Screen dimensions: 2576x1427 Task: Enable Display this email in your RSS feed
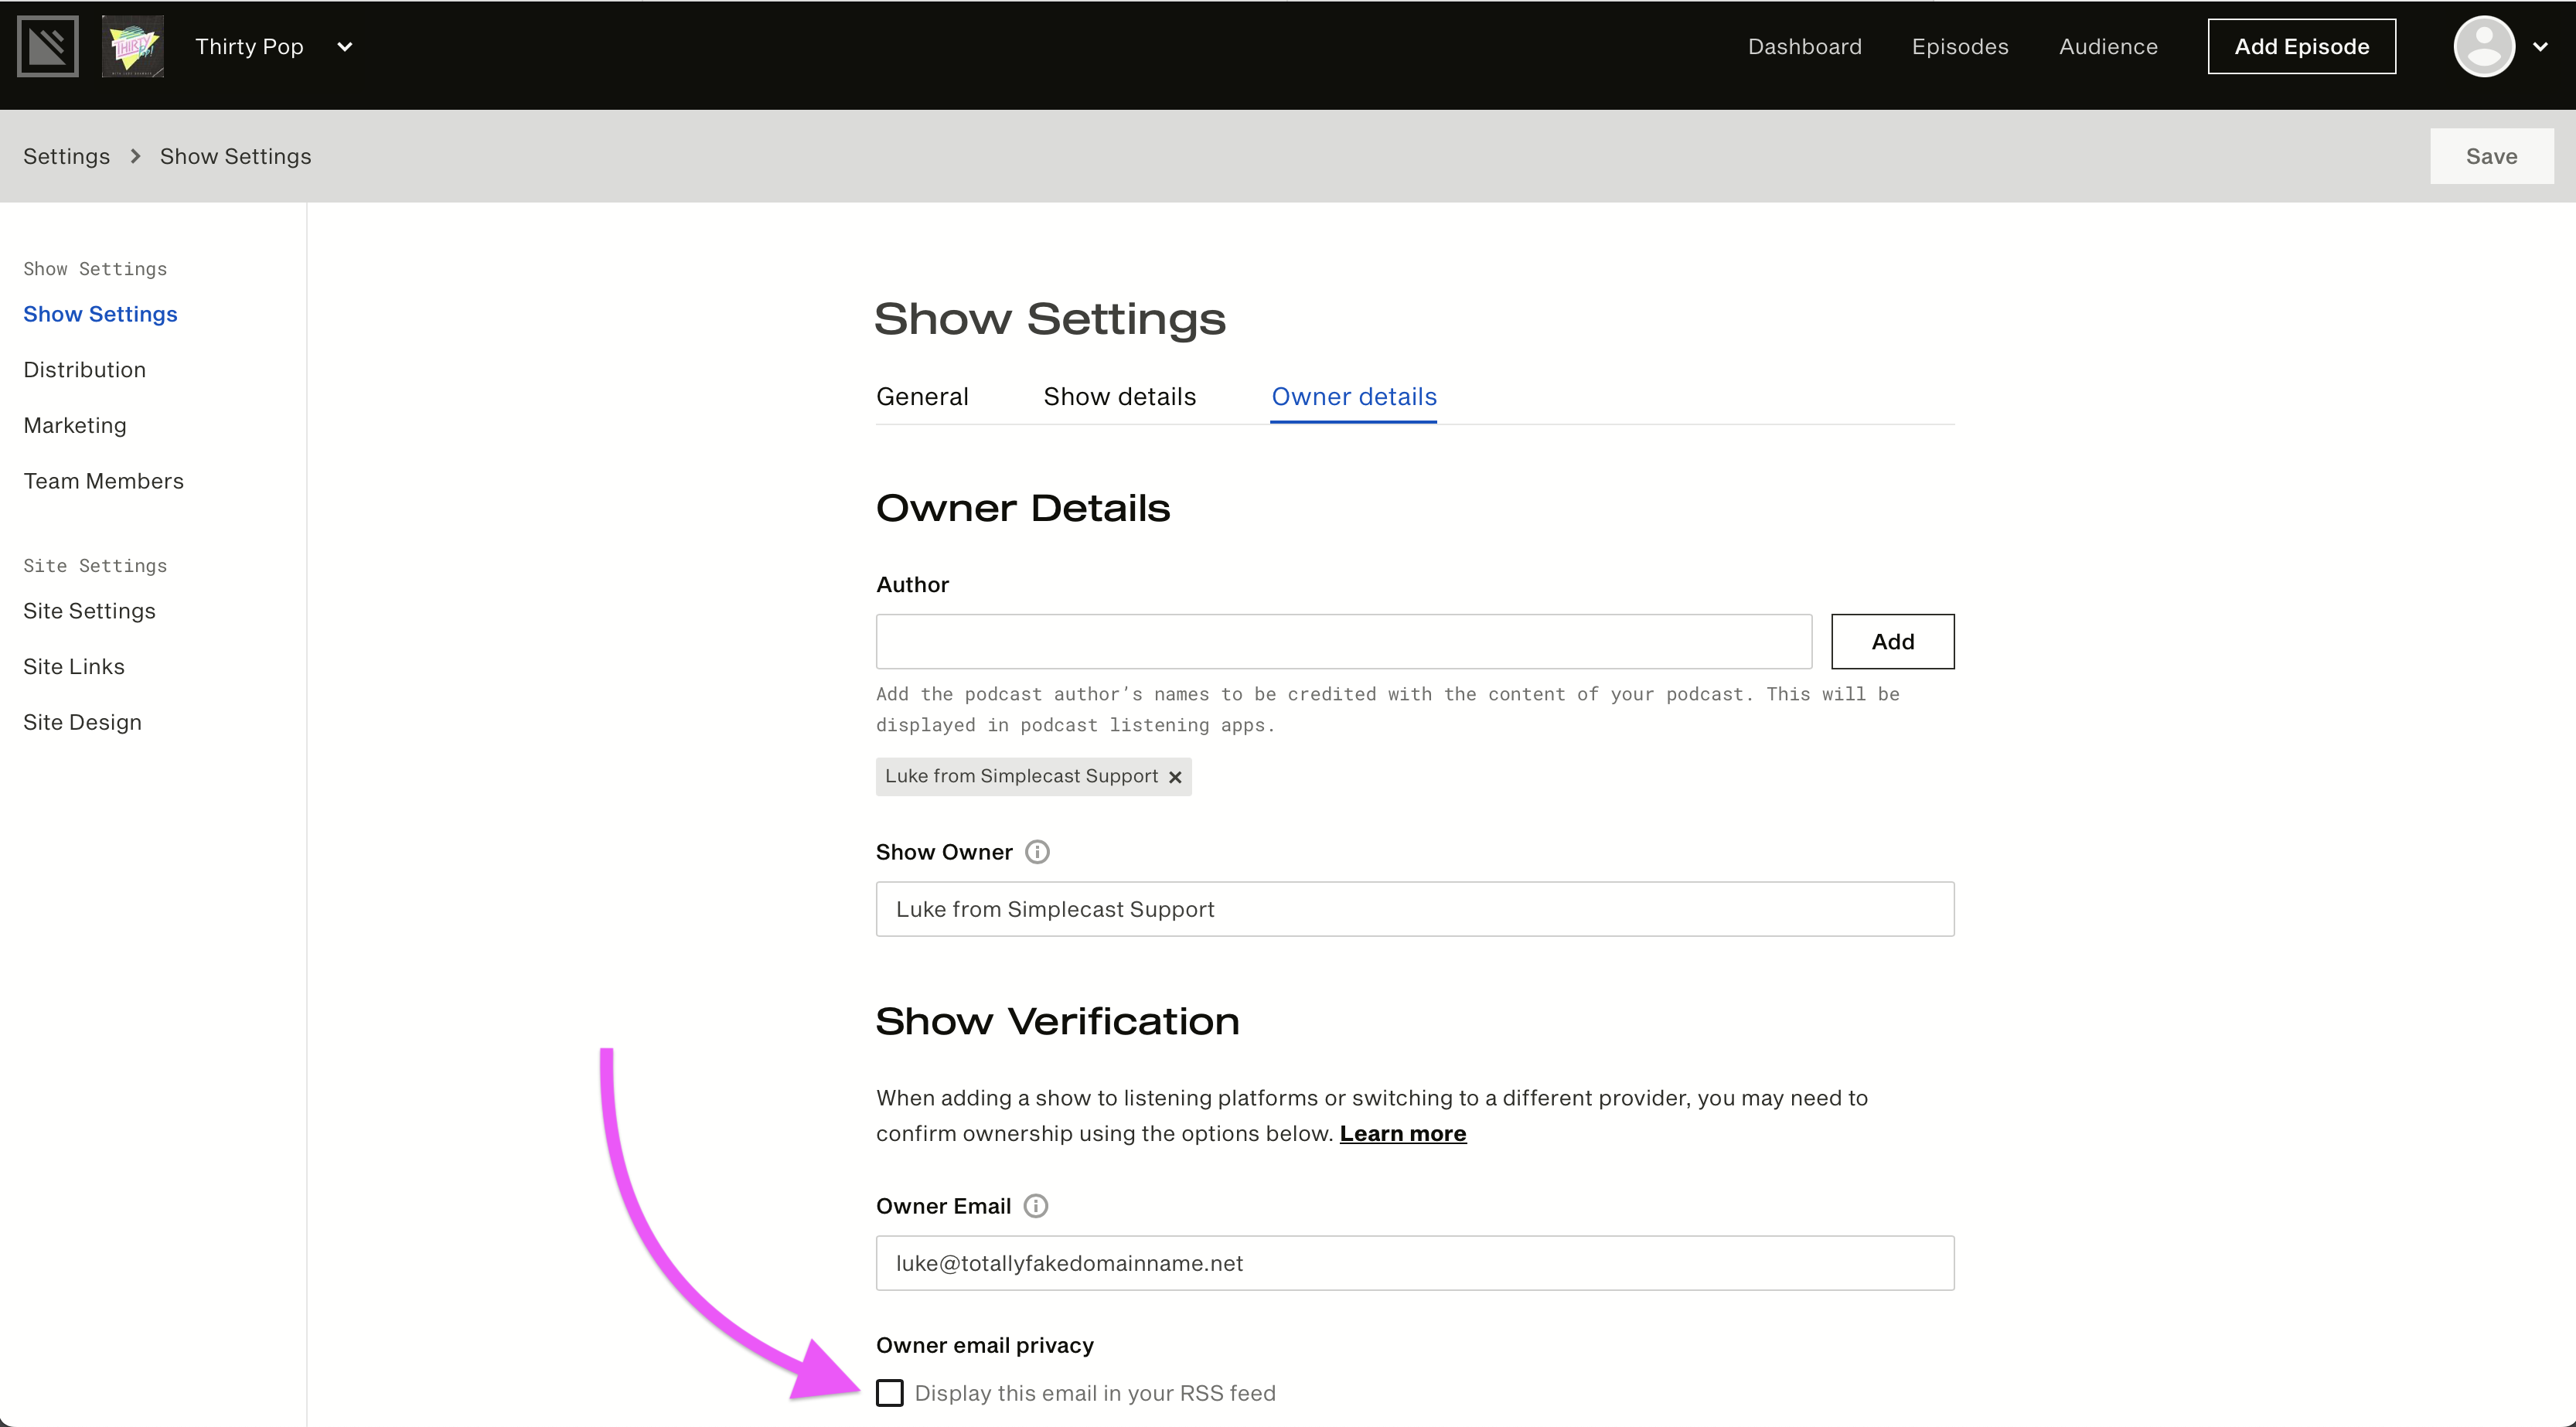click(x=890, y=1393)
